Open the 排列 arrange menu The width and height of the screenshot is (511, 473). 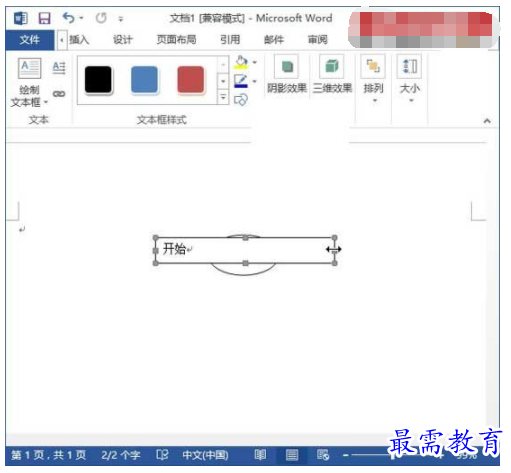pos(373,79)
